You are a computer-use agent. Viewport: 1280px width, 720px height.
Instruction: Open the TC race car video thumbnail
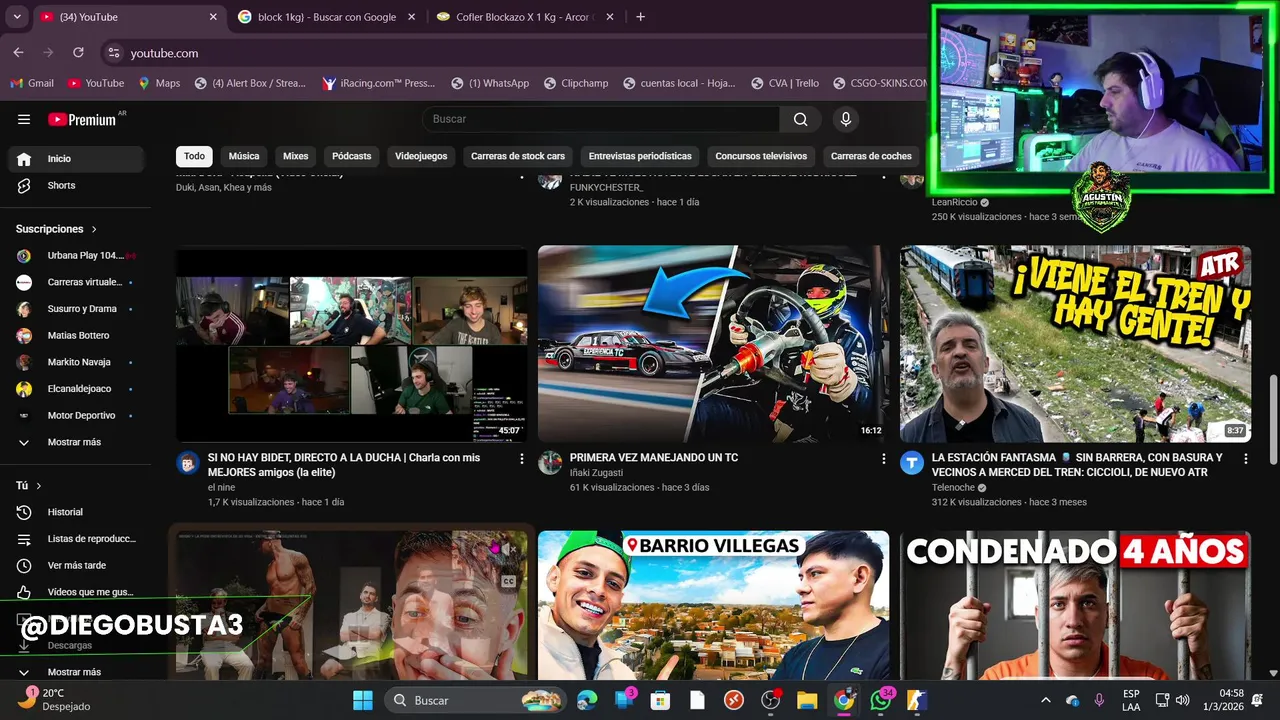[713, 344]
